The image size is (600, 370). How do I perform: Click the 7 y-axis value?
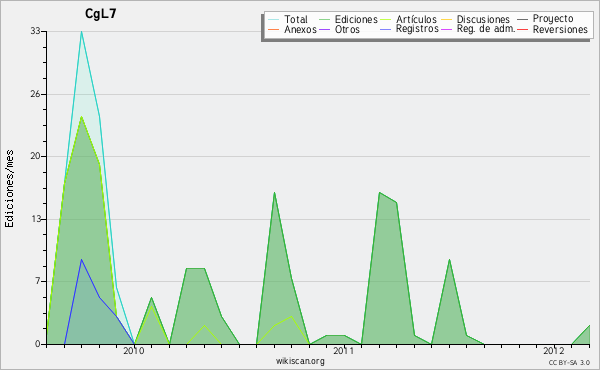(x=38, y=281)
